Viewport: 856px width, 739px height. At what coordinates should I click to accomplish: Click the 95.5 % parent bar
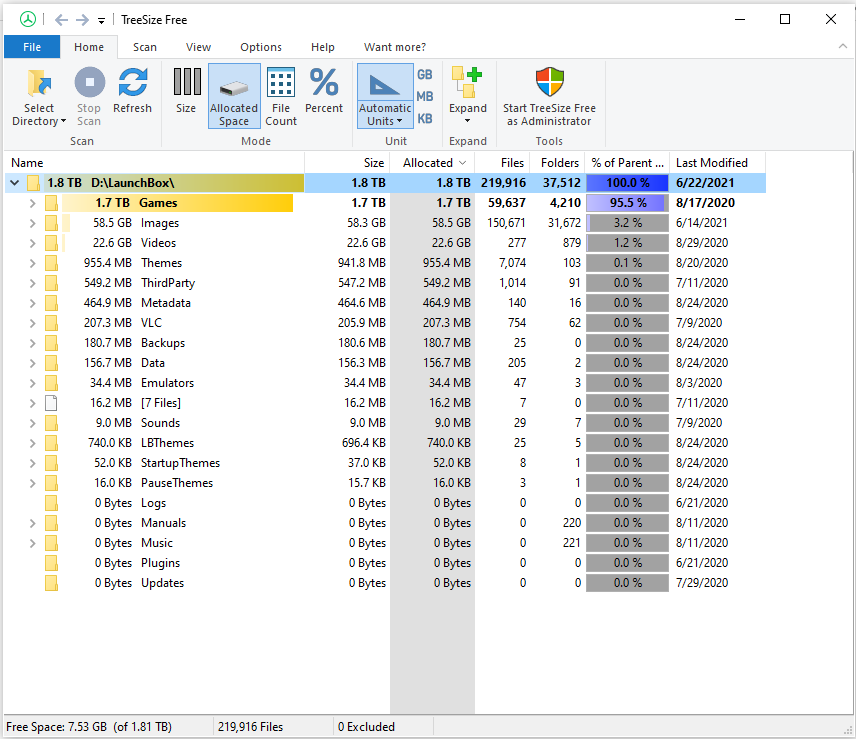tap(627, 203)
